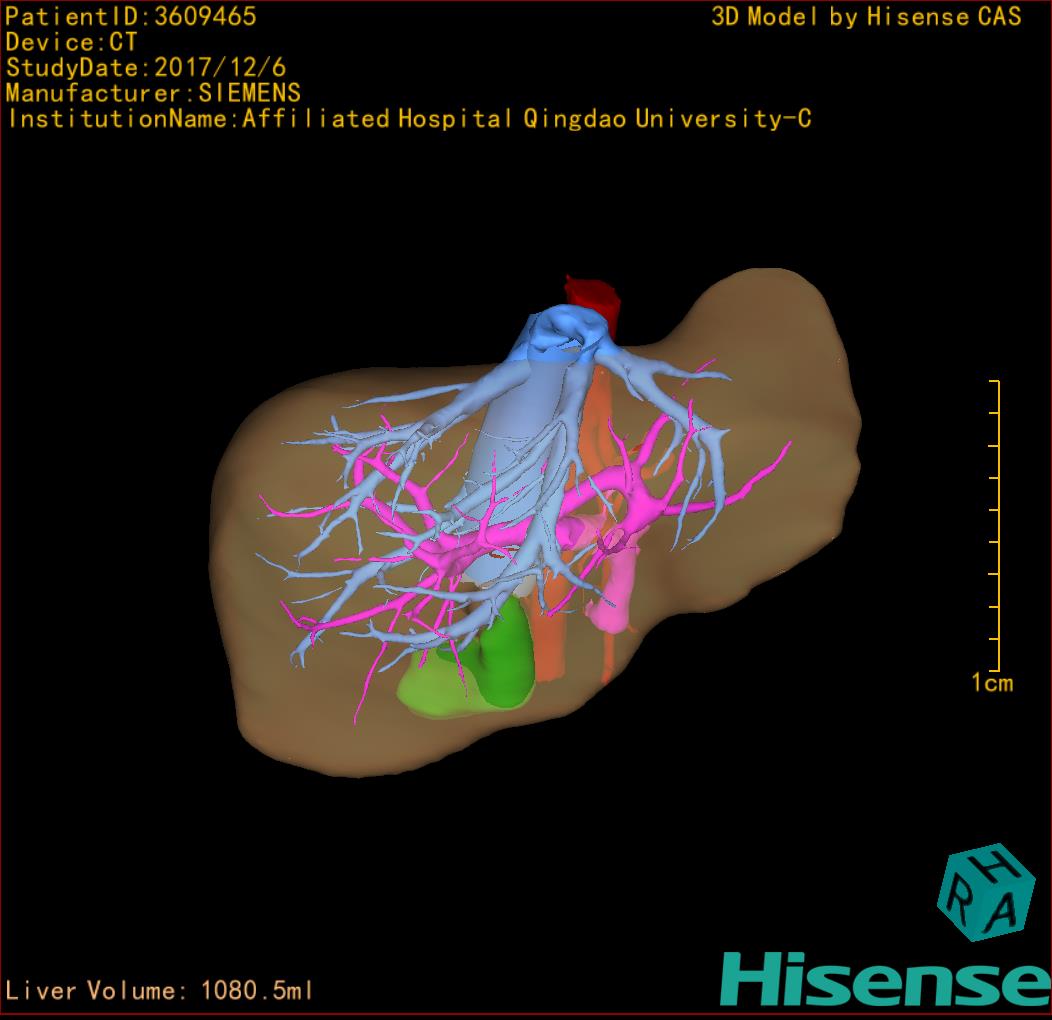Click the StudyDate:2017/12/6 text

pos(146,68)
